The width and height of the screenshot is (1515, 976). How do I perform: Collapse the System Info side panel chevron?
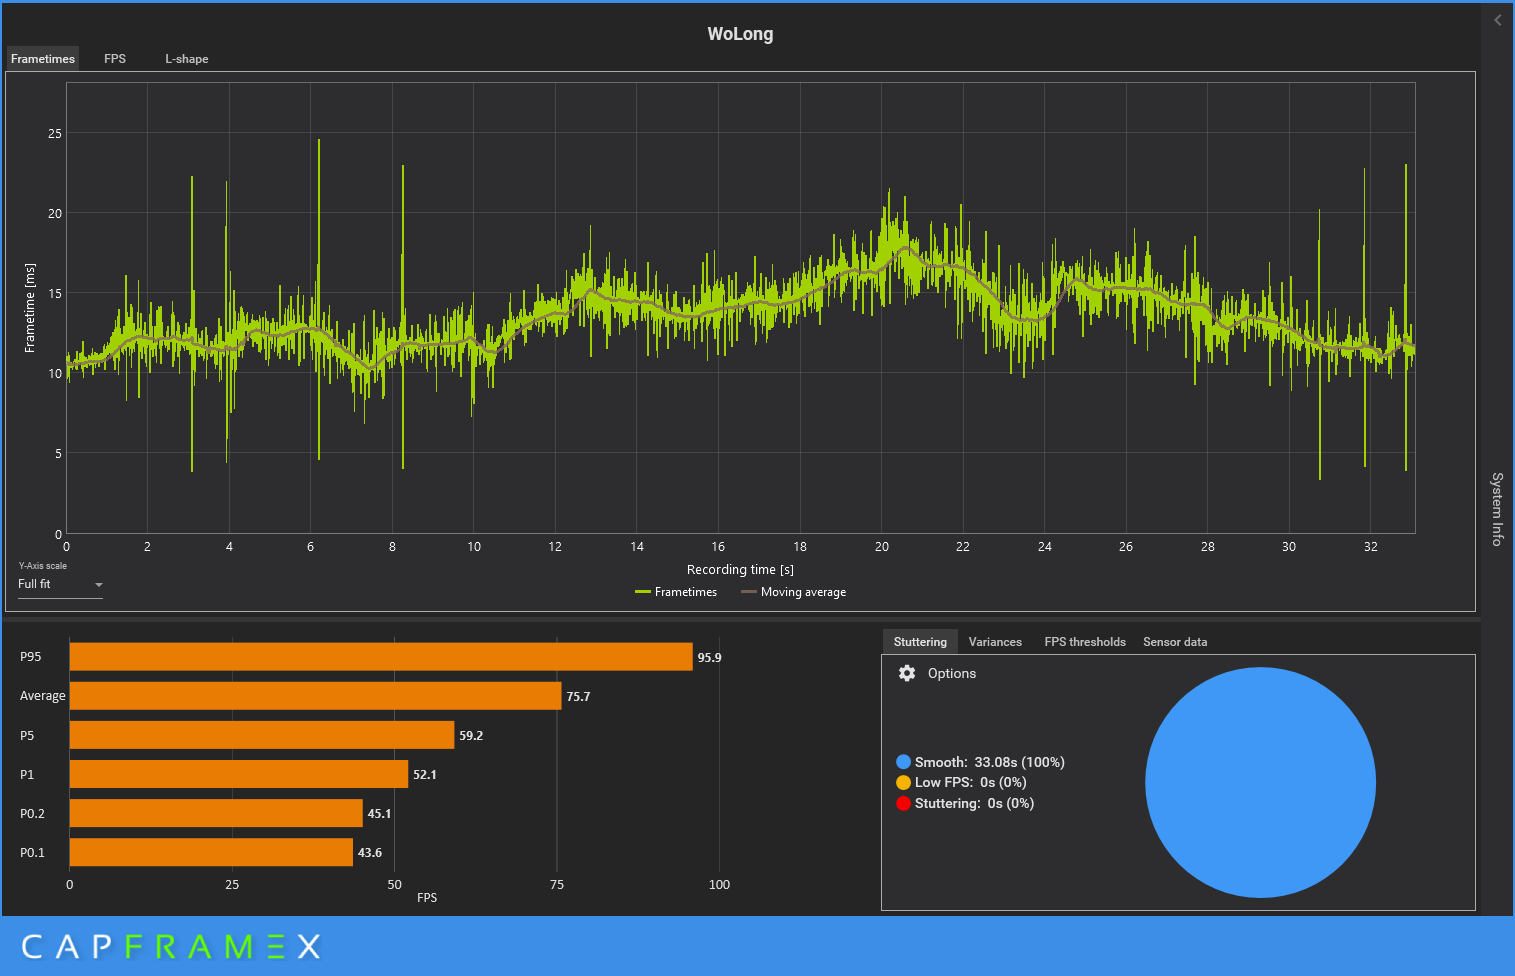click(1497, 20)
